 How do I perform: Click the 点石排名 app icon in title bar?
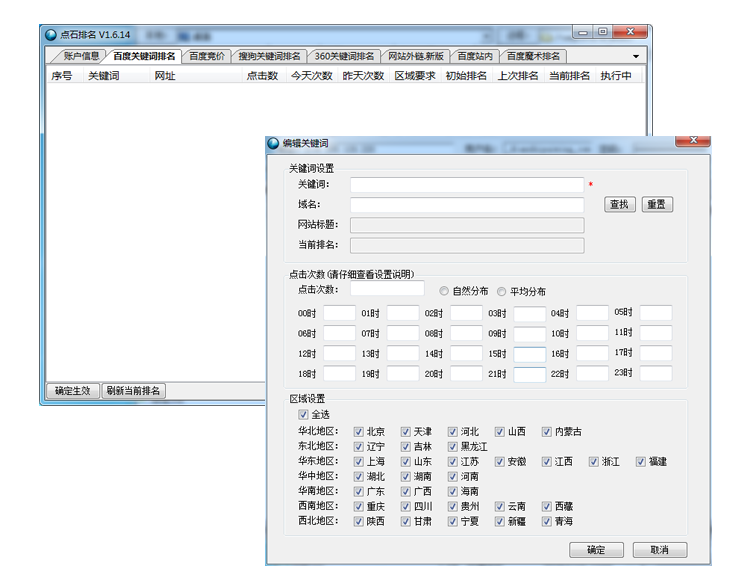click(x=51, y=35)
